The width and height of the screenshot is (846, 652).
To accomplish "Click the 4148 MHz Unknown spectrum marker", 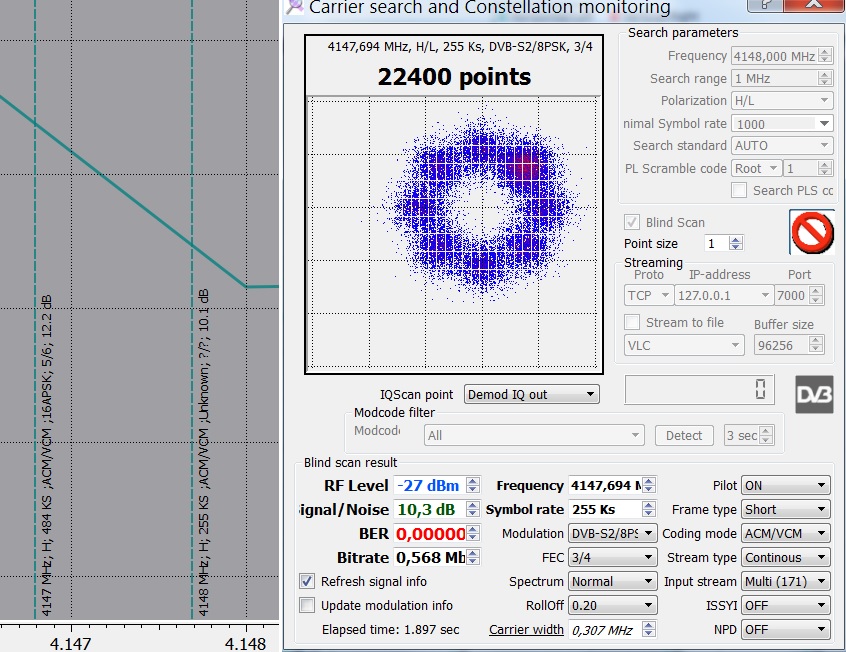I will click(x=203, y=452).
